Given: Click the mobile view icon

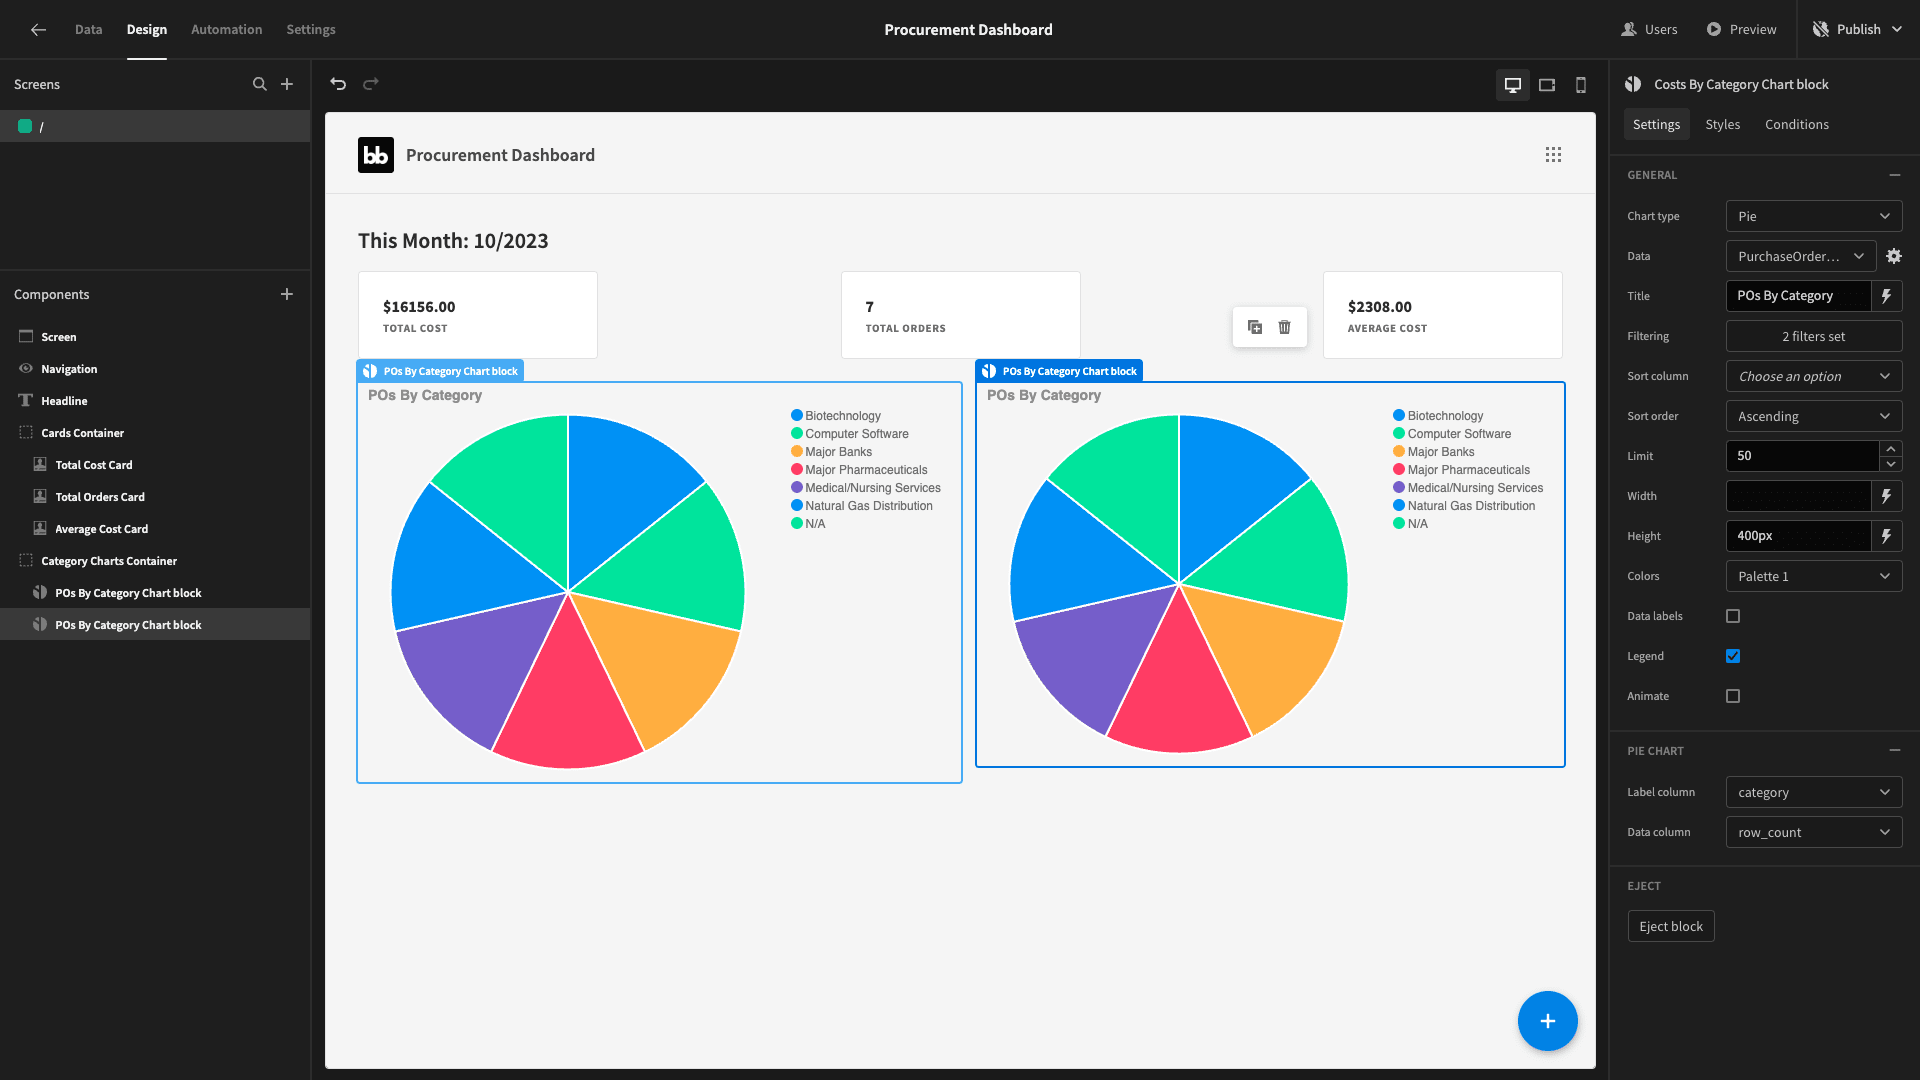Looking at the screenshot, I should coord(1580,84).
